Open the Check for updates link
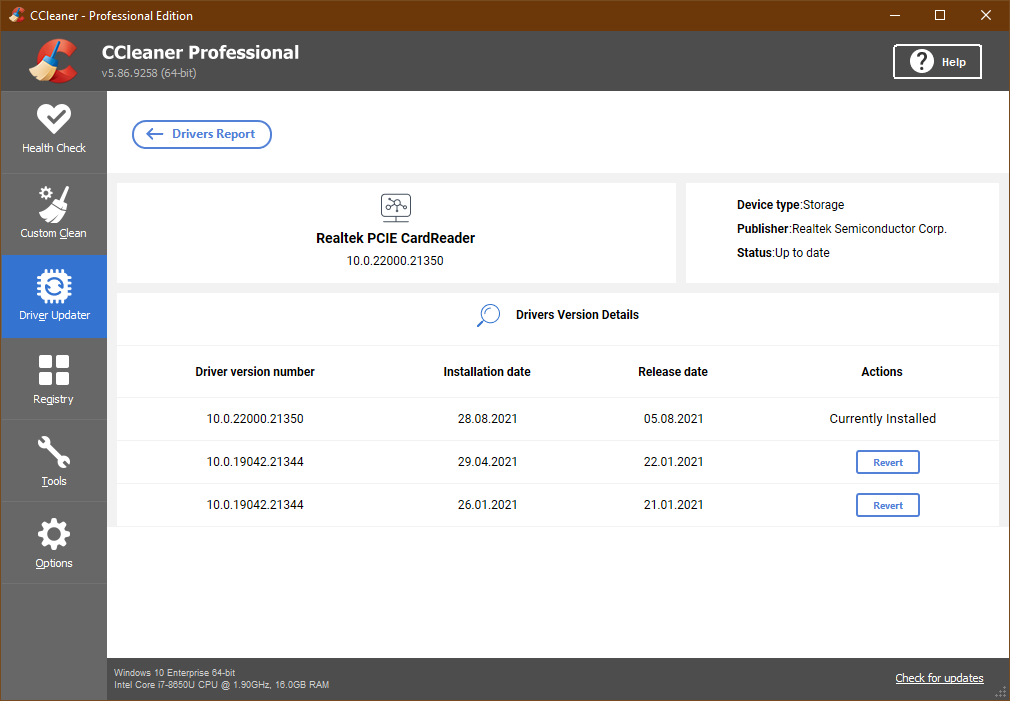1010x701 pixels. [939, 678]
